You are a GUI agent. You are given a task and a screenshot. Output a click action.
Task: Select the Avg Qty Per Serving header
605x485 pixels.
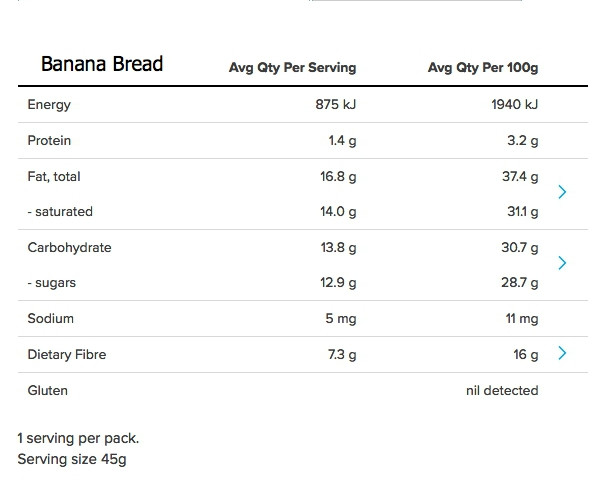click(x=292, y=68)
